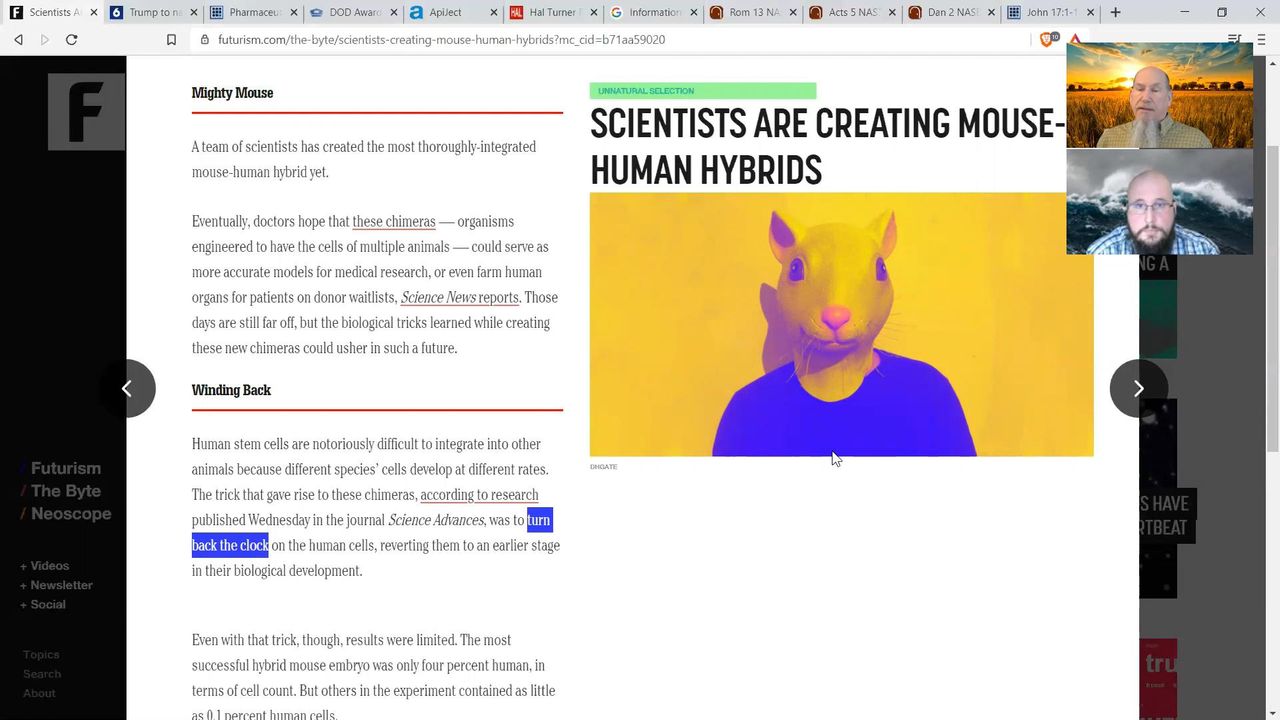Expand the Newsletter section in the sidebar
Image resolution: width=1280 pixels, height=720 pixels.
(60, 585)
